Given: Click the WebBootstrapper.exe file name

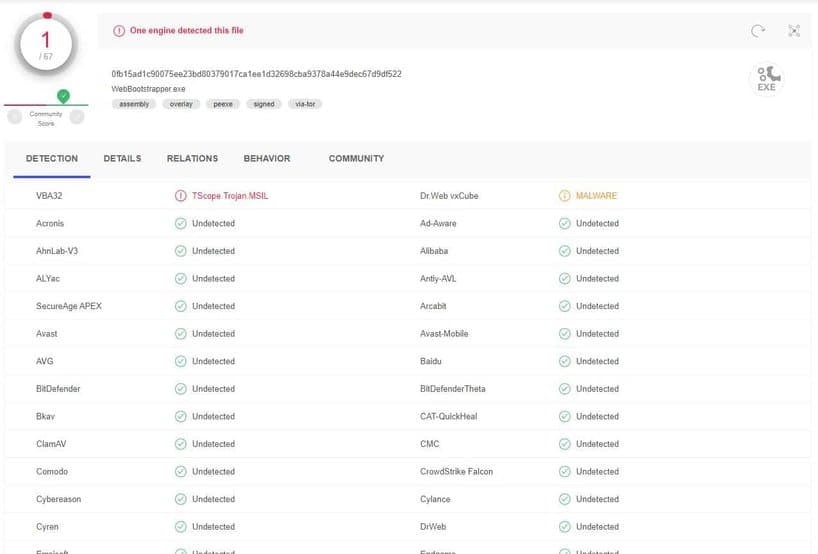Looking at the screenshot, I should (x=148, y=89).
